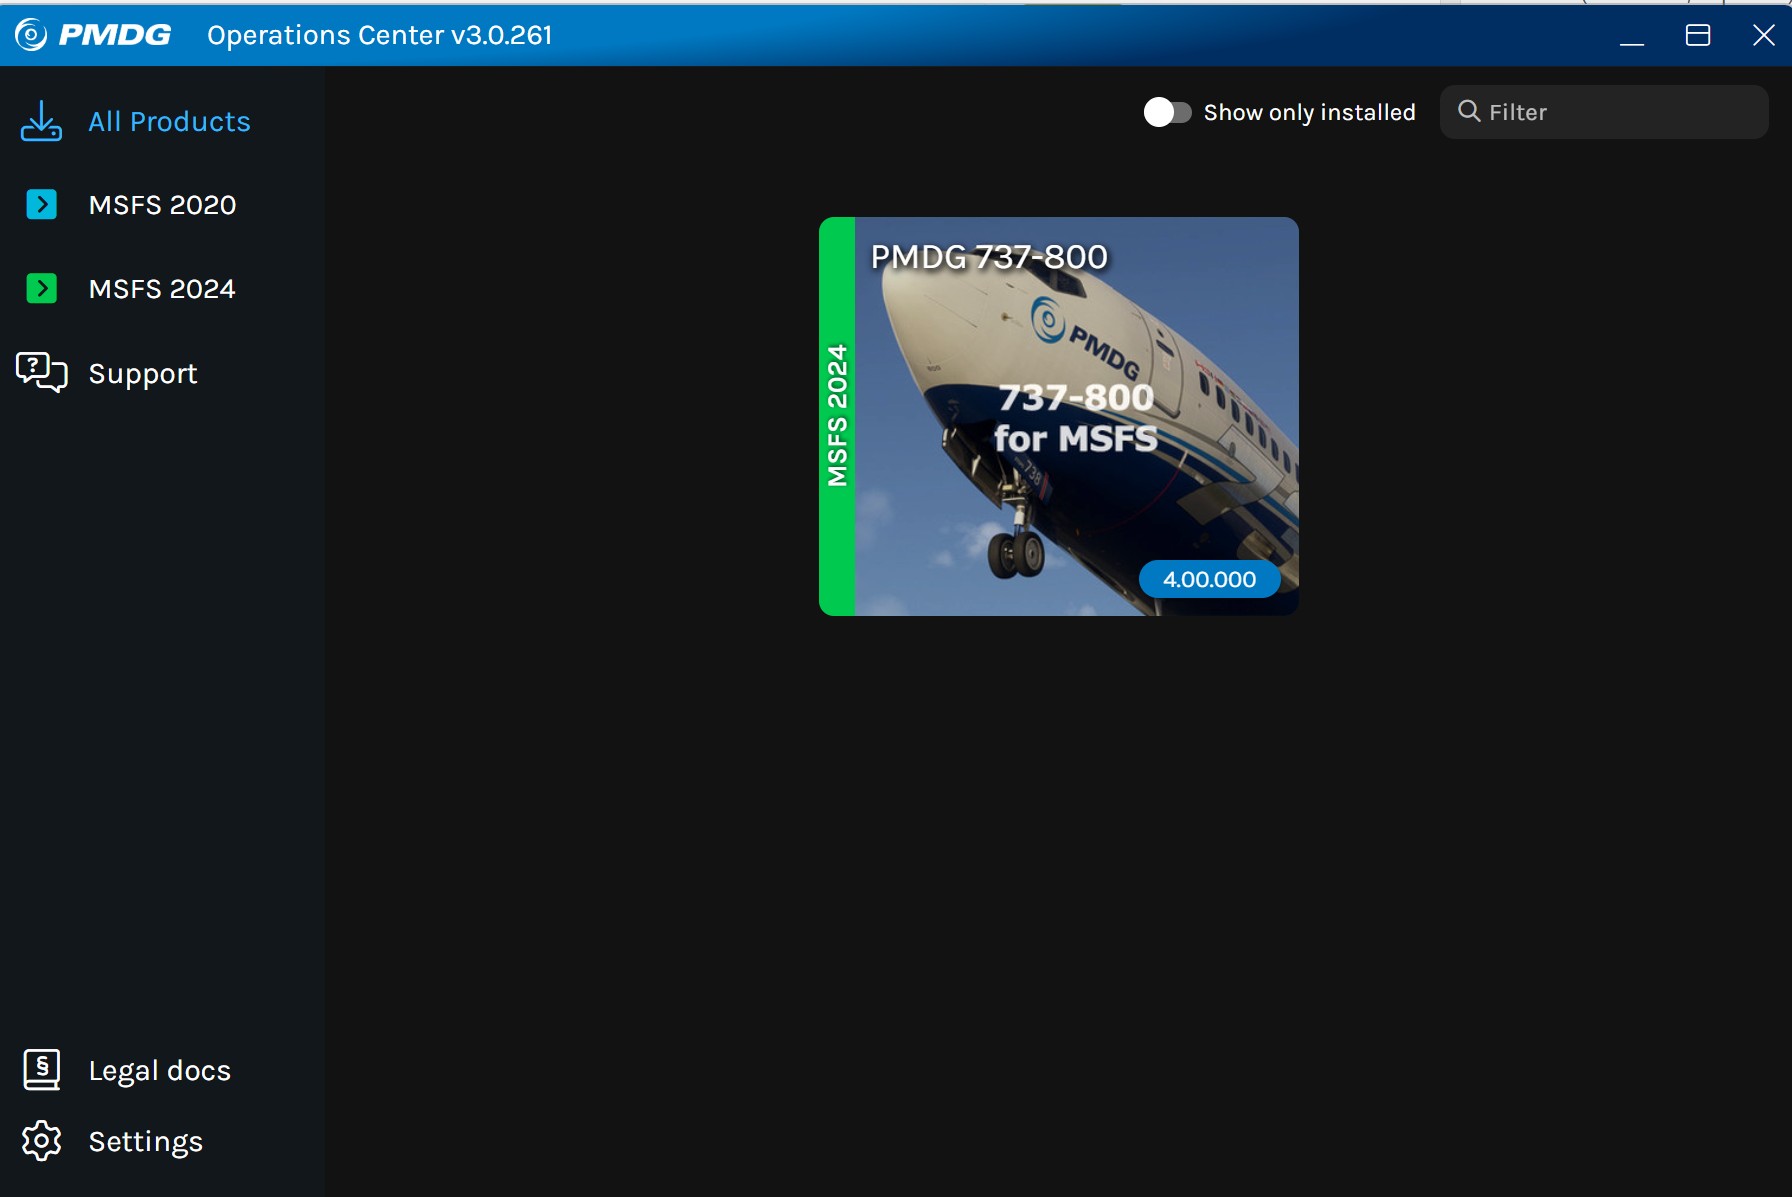Viewport: 1792px width, 1197px height.
Task: Click the Legal docs book icon
Action: tap(41, 1070)
